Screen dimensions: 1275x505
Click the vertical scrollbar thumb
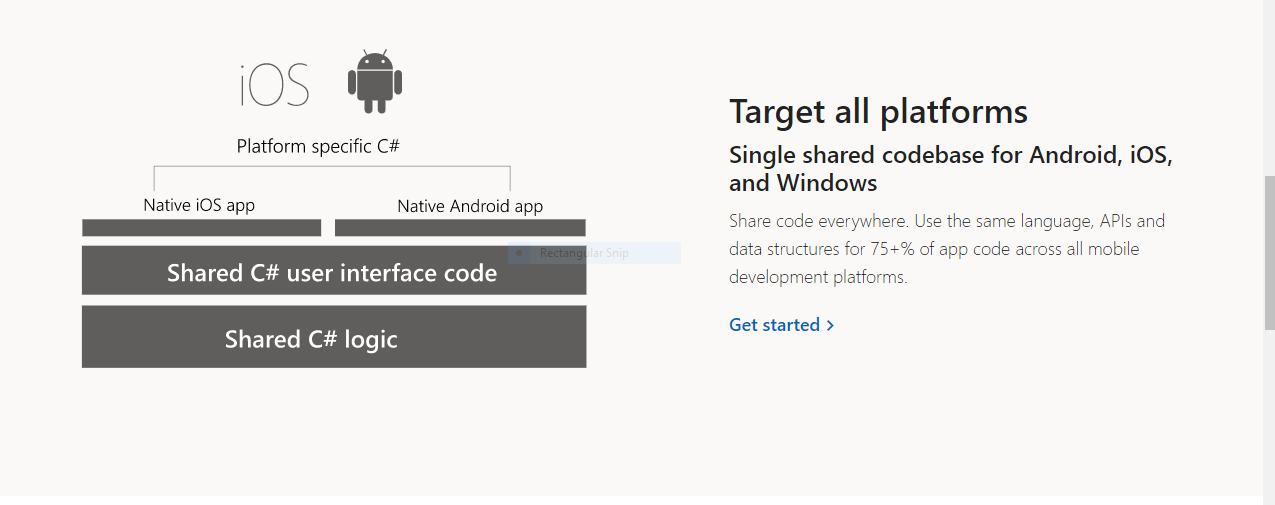[1269, 253]
